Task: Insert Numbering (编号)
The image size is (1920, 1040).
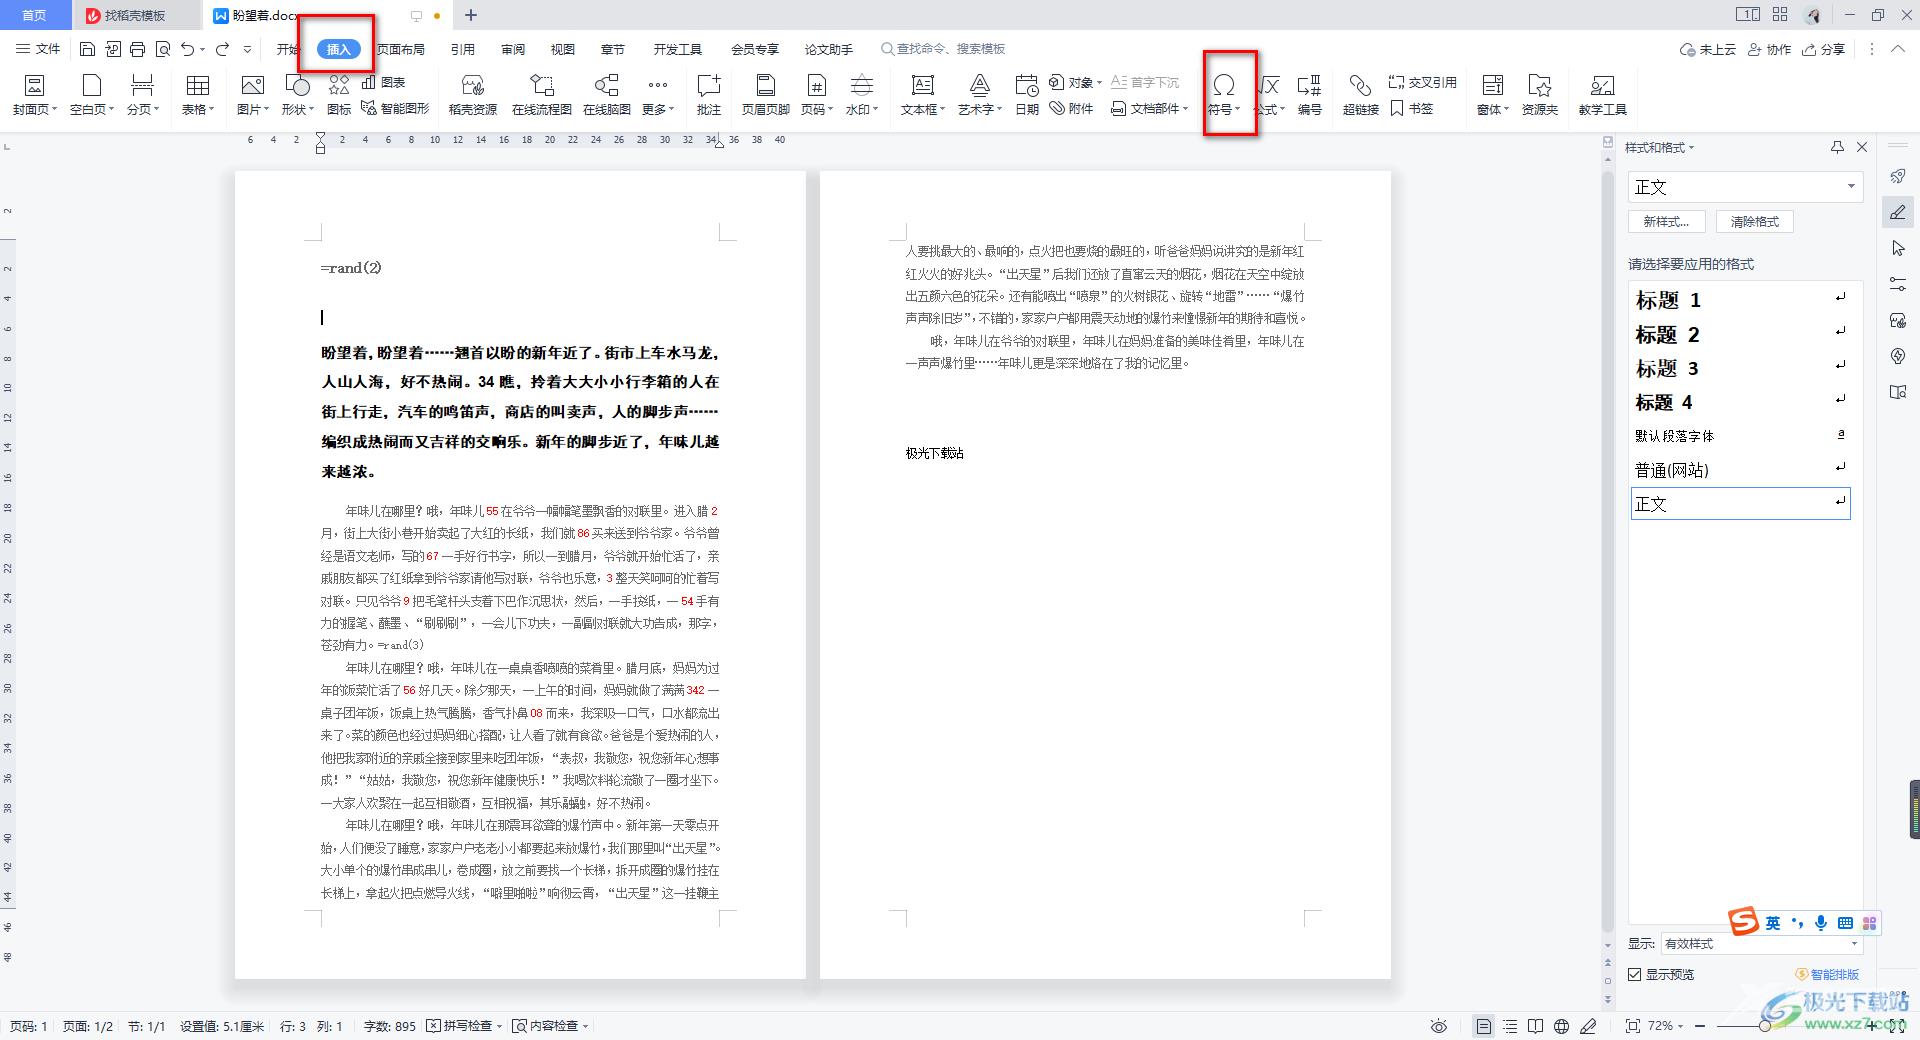Action: [1310, 95]
